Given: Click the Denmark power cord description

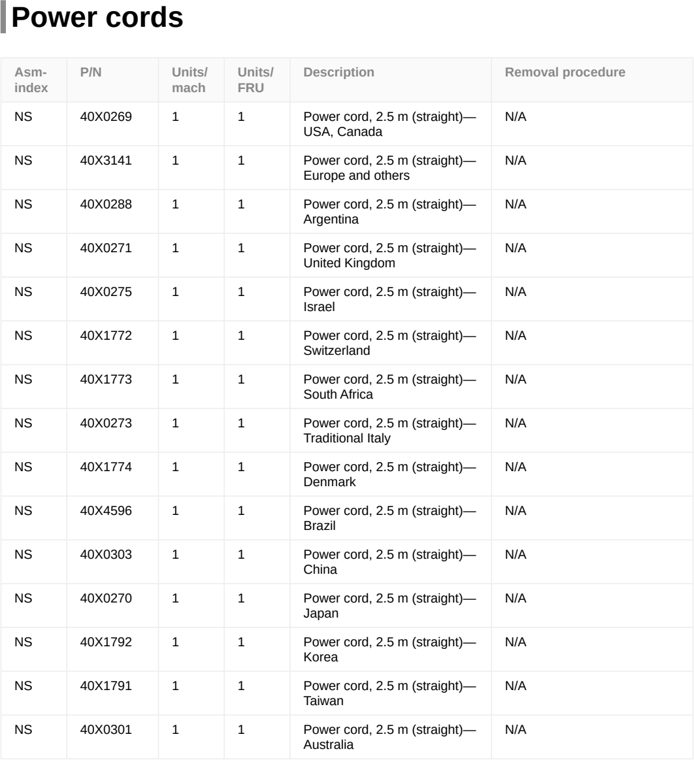Looking at the screenshot, I should pyautogui.click(x=390, y=475).
